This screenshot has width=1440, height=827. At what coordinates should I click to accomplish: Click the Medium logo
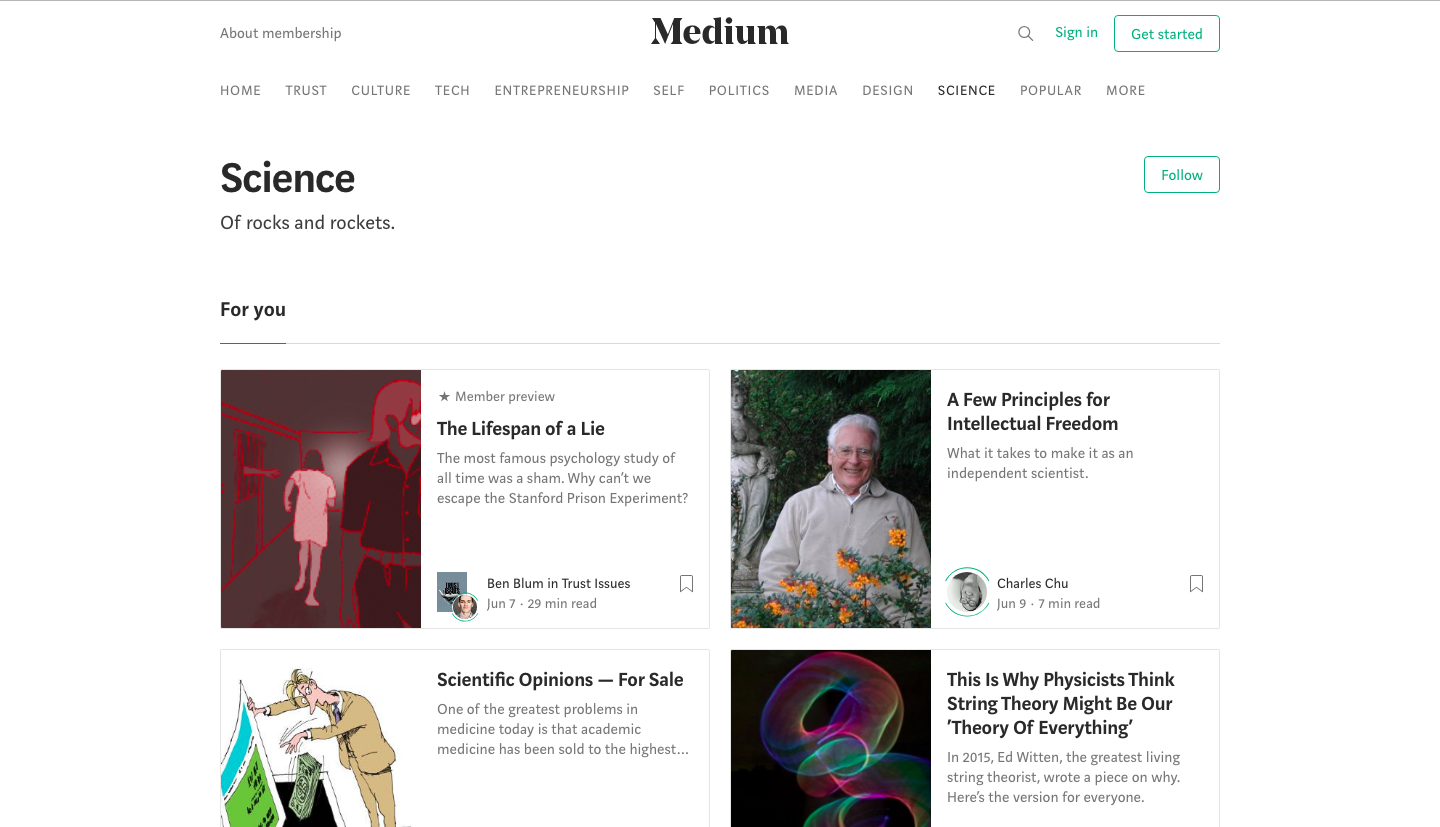point(720,32)
